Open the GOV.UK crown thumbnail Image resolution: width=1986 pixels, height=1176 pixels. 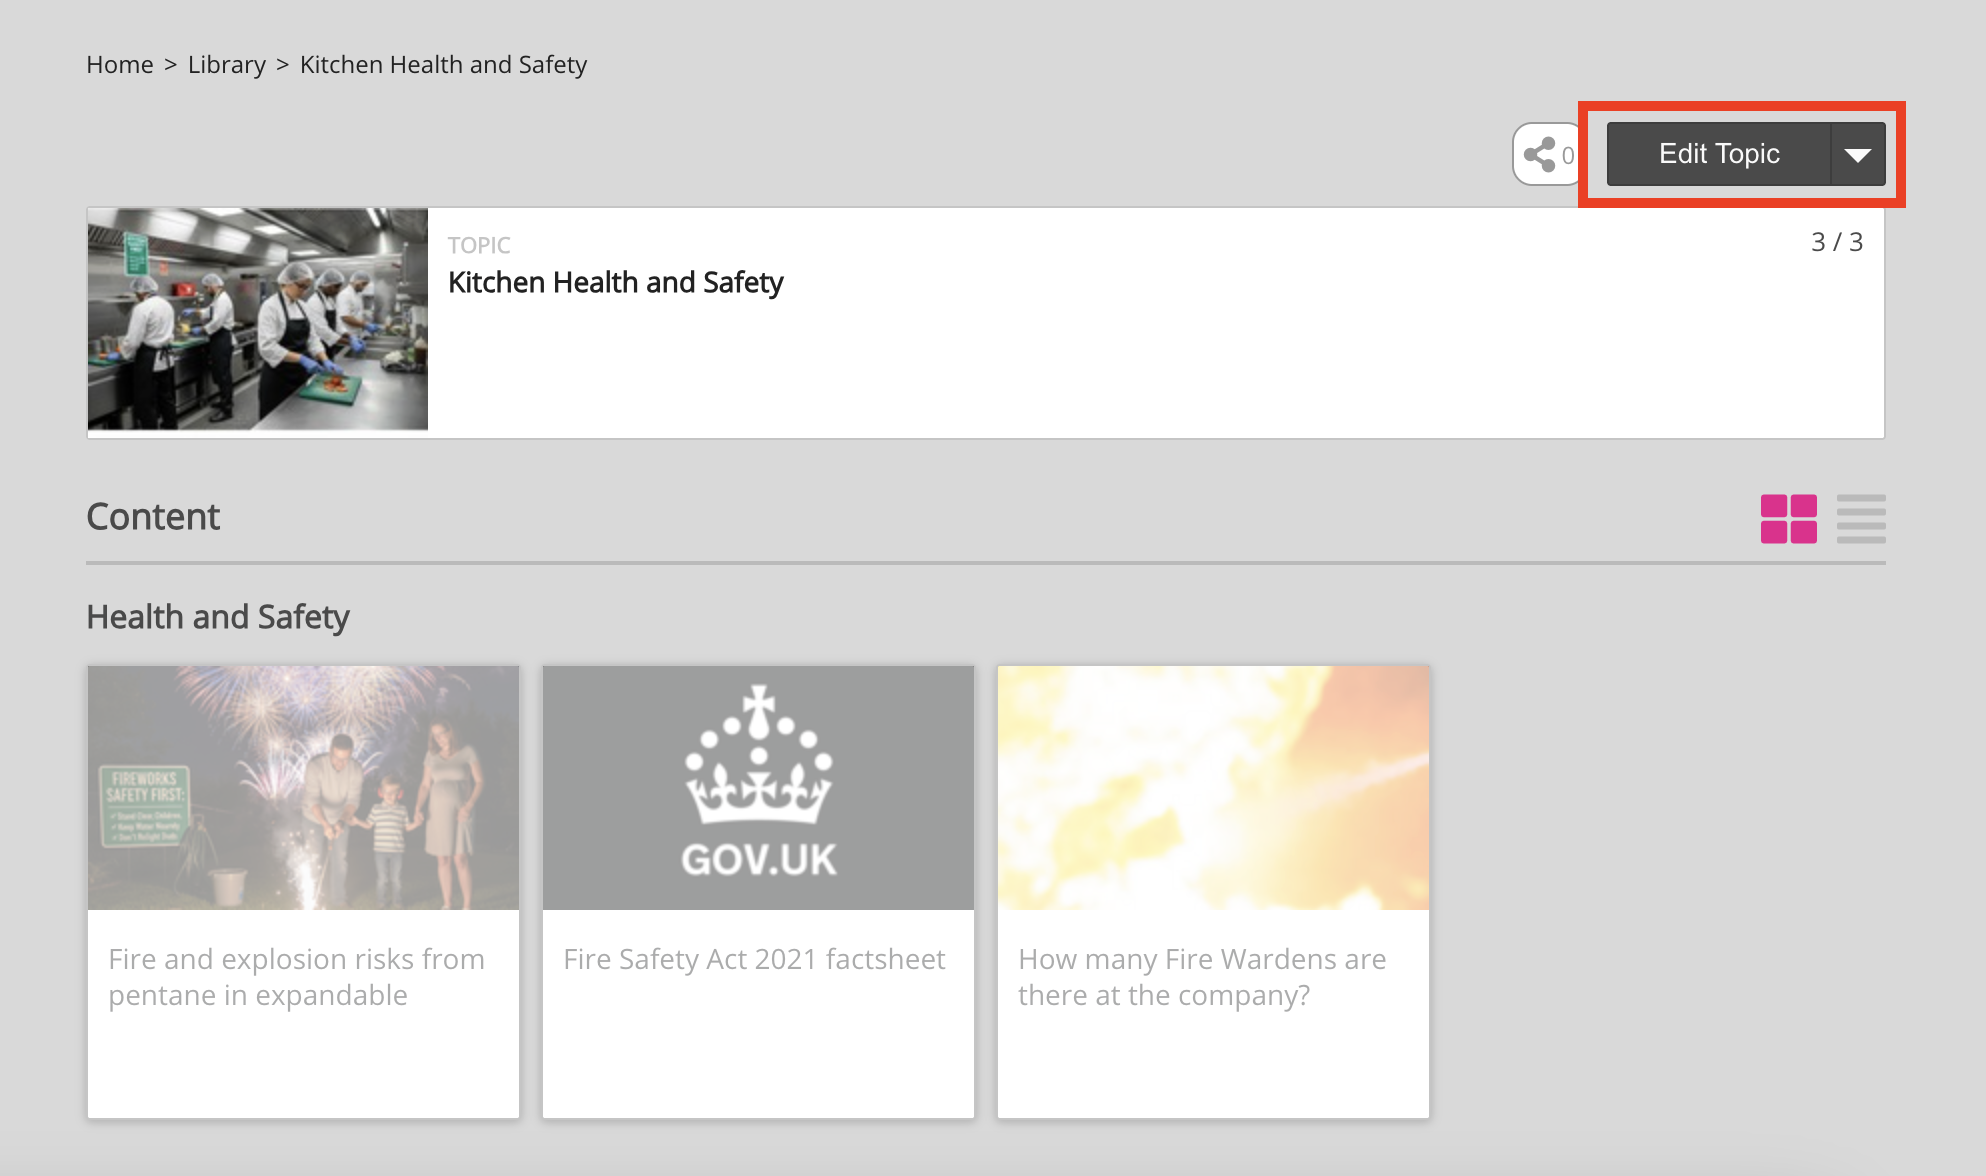click(758, 788)
